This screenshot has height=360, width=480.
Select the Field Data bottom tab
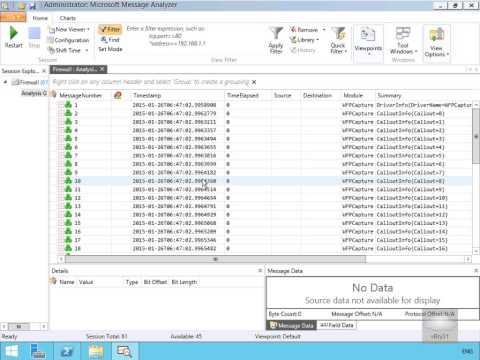click(x=337, y=325)
